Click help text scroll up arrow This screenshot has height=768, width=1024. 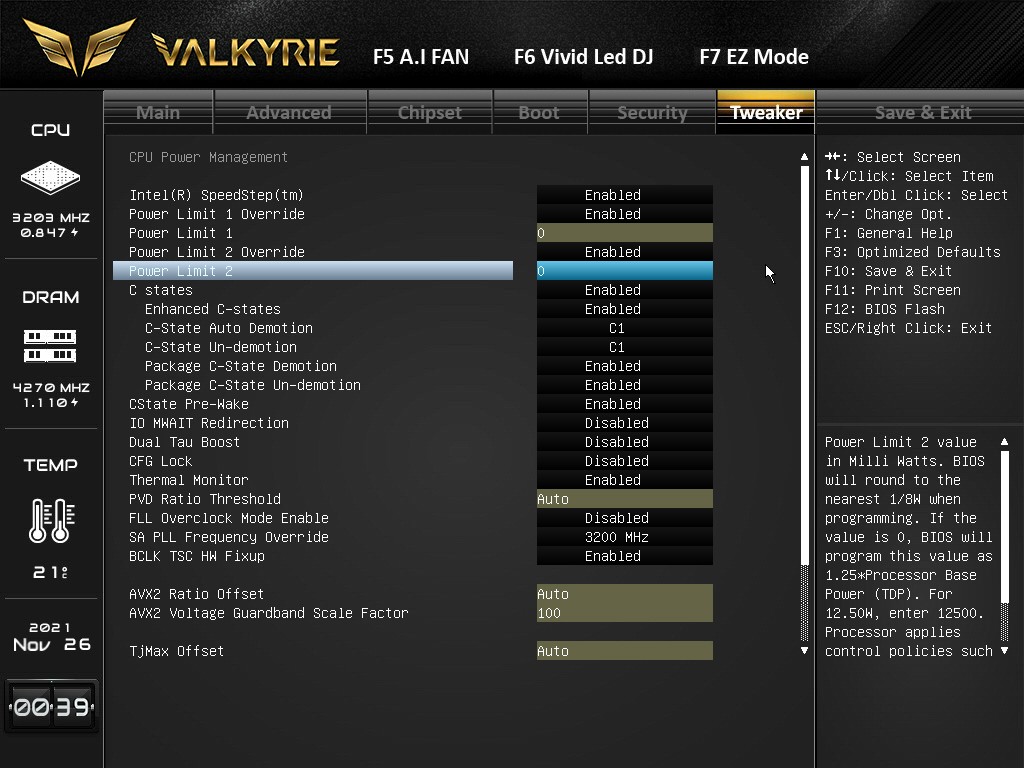click(x=1004, y=442)
